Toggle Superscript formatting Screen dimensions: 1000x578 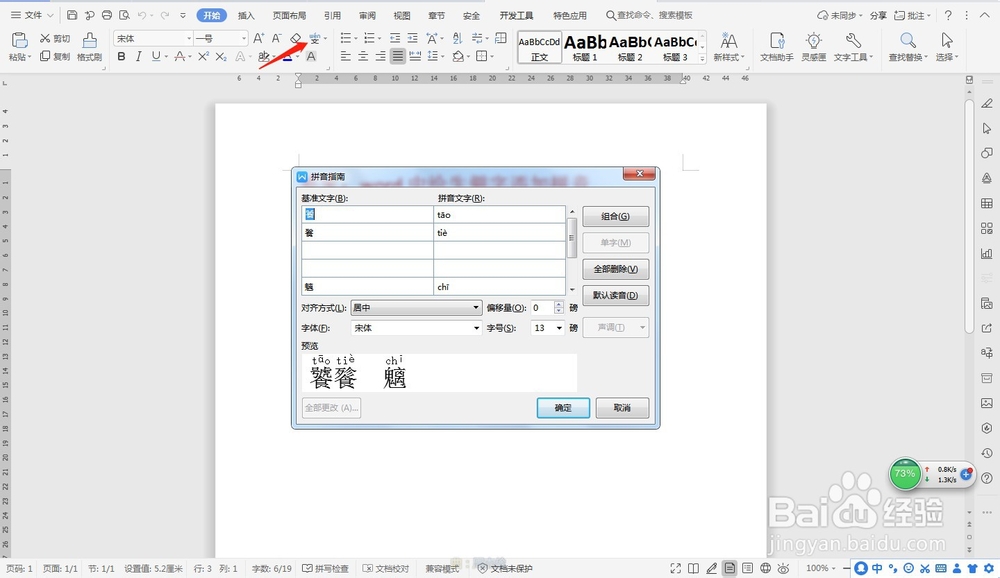click(x=203, y=56)
